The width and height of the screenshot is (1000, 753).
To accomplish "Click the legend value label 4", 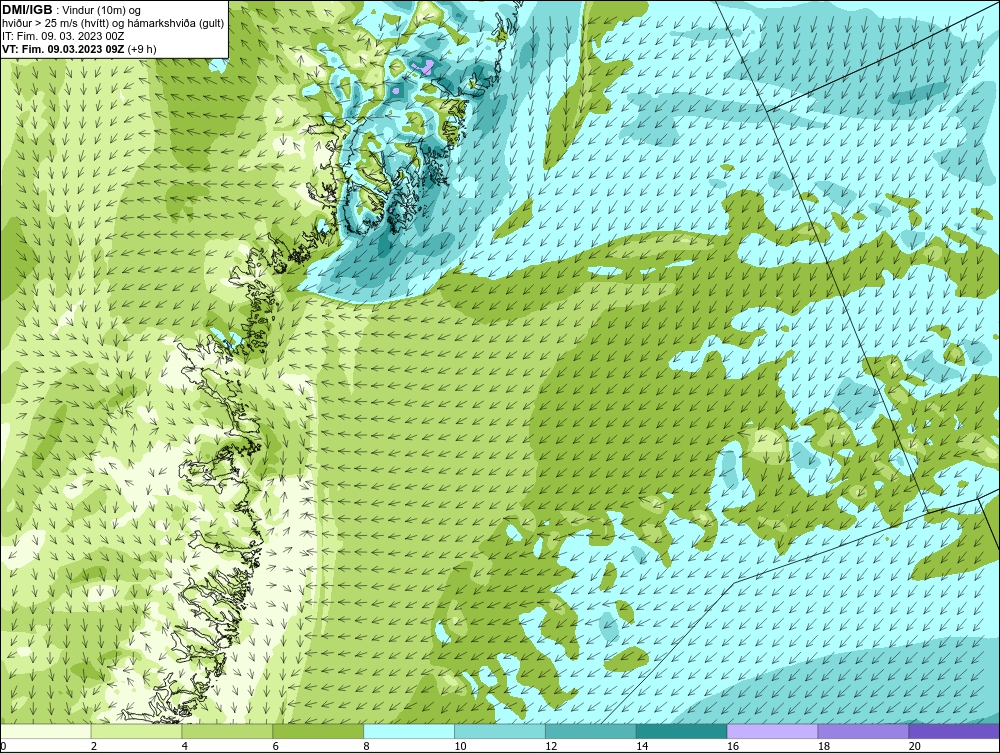I will 185,746.
